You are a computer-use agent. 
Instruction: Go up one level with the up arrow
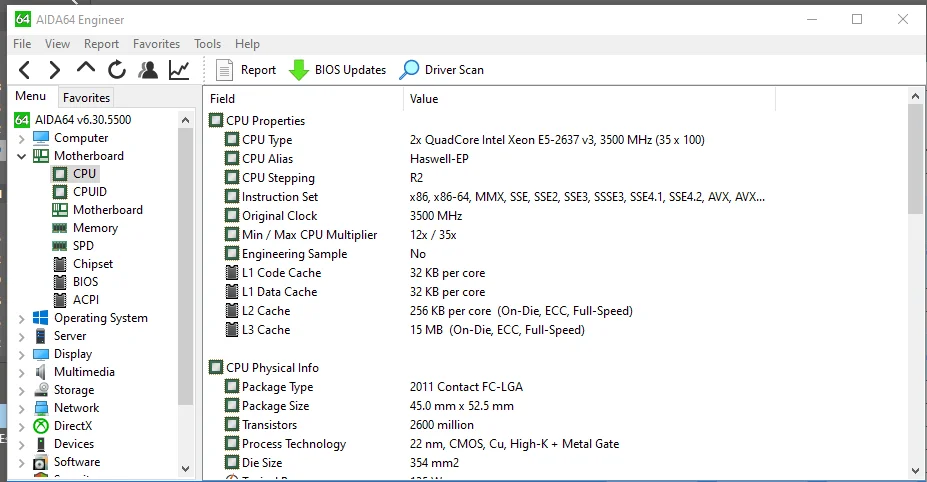click(86, 67)
